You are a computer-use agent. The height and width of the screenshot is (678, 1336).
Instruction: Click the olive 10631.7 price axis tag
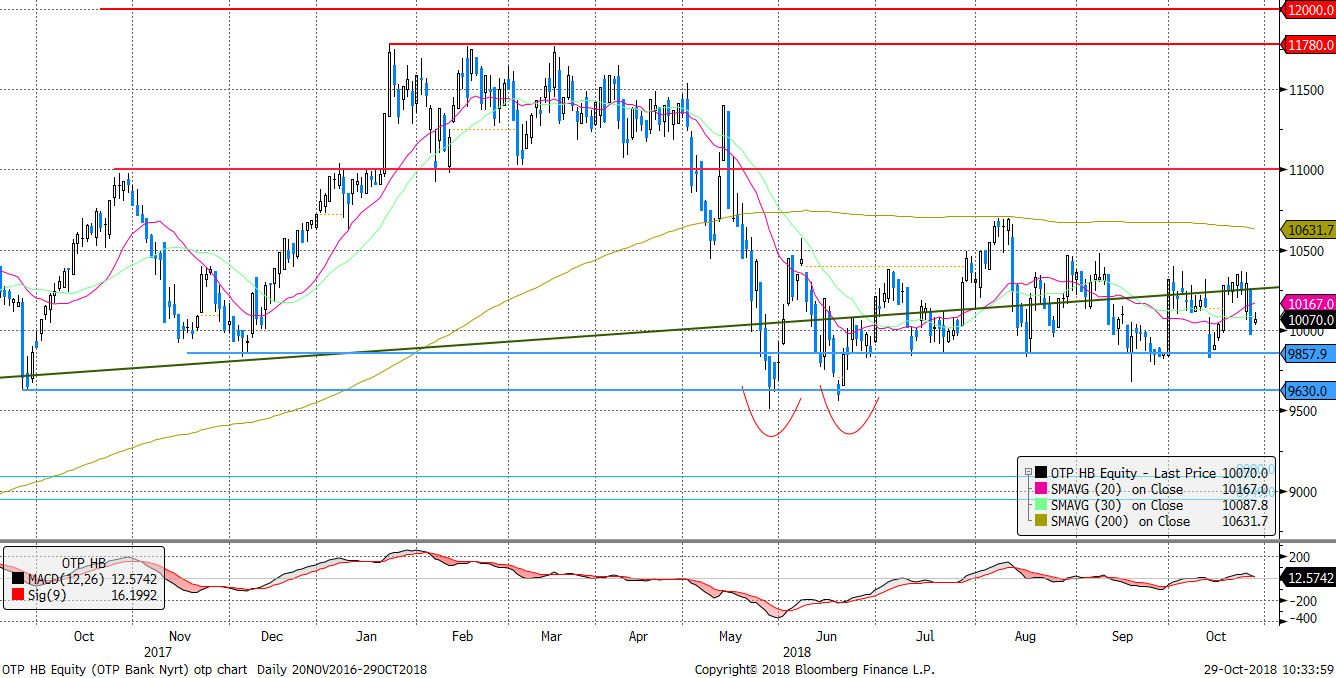coord(1308,229)
